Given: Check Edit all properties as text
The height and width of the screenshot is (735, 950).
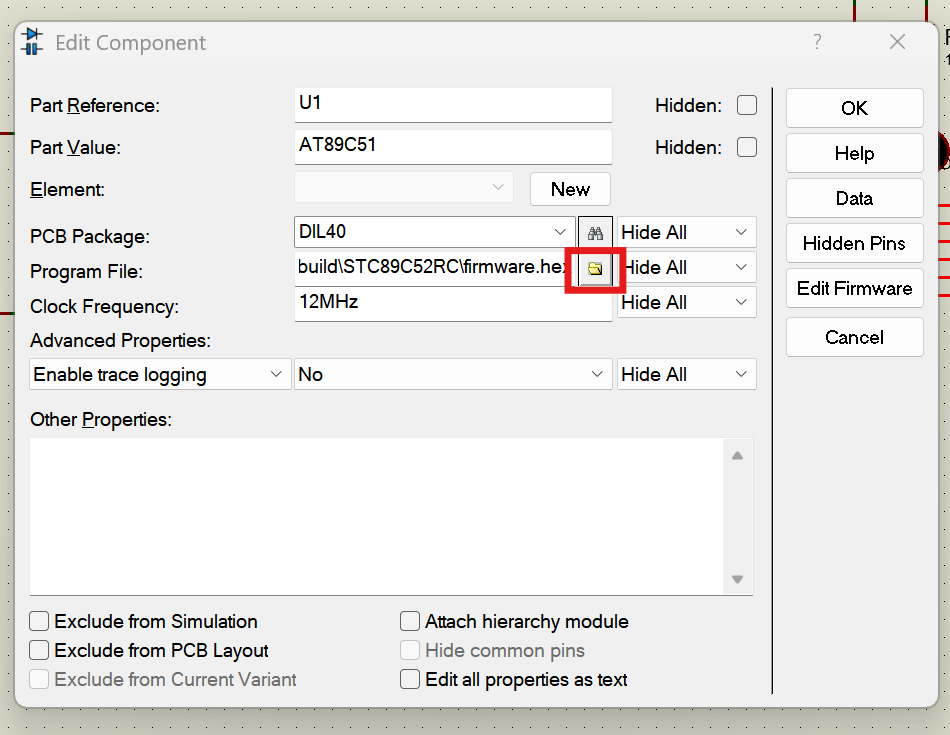Looking at the screenshot, I should (x=410, y=679).
